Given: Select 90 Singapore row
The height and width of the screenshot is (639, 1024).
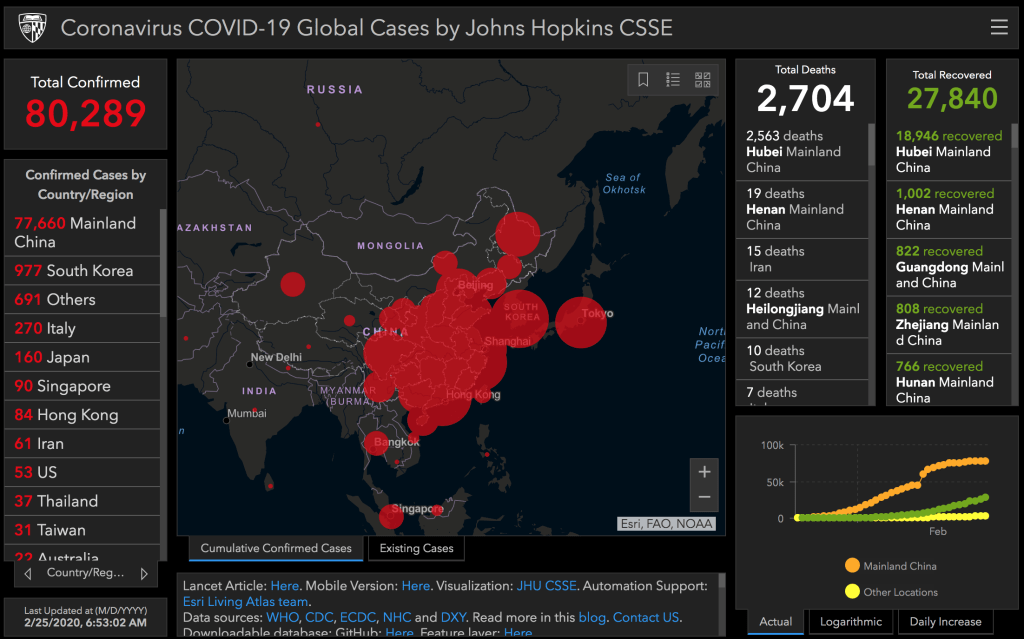Looking at the screenshot, I should [x=82, y=385].
